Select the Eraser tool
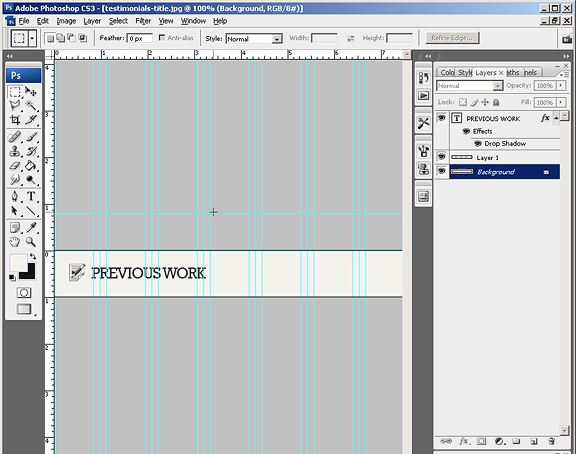 [15, 166]
